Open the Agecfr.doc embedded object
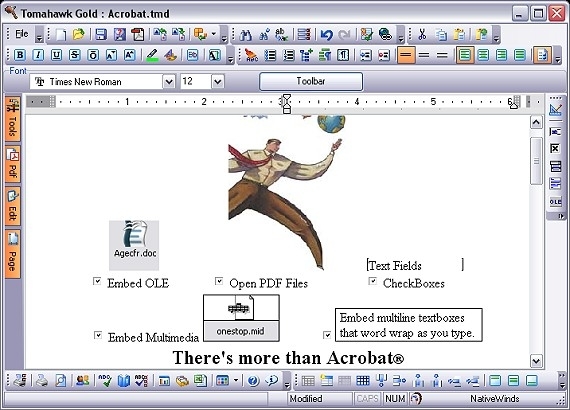 coord(134,245)
